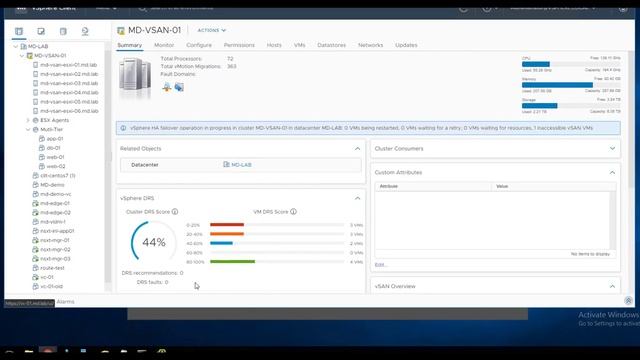The width and height of the screenshot is (640, 360).
Task: Click resource pool icon for Multi-Tier
Action: point(36,129)
